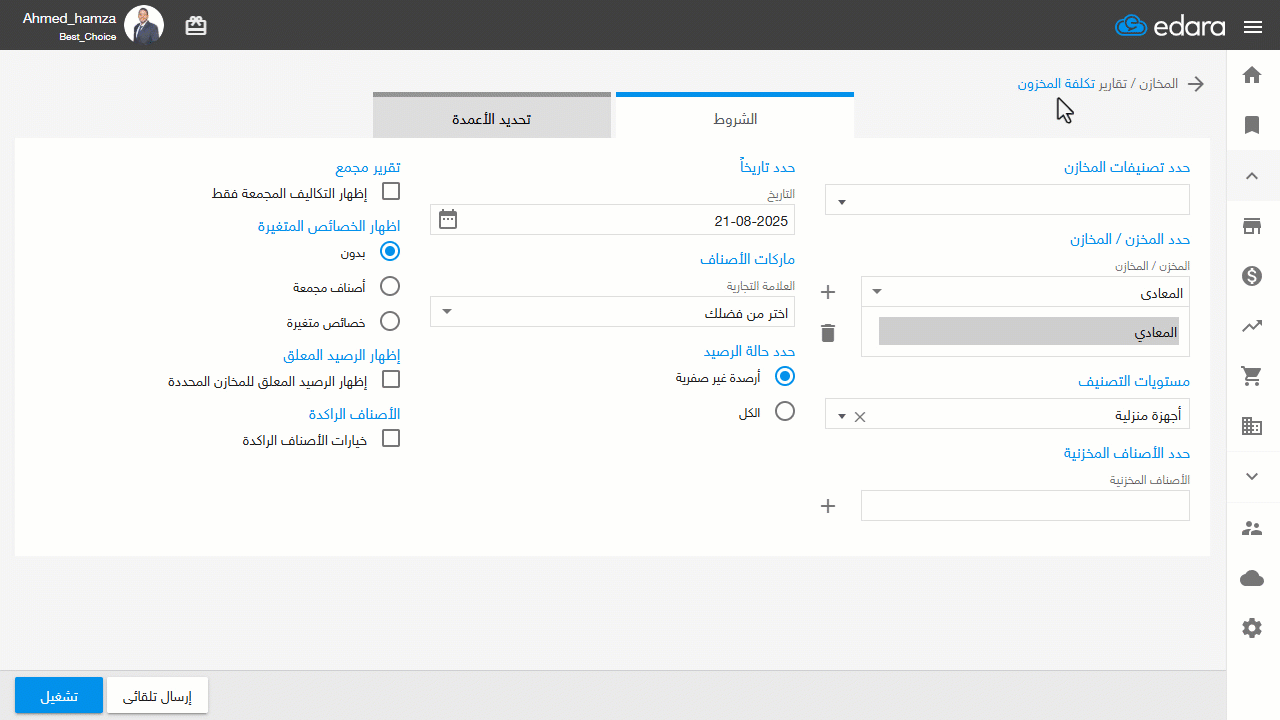The height and width of the screenshot is (720, 1280).
Task: Open the trending chart icon in sidebar
Action: 1252,326
